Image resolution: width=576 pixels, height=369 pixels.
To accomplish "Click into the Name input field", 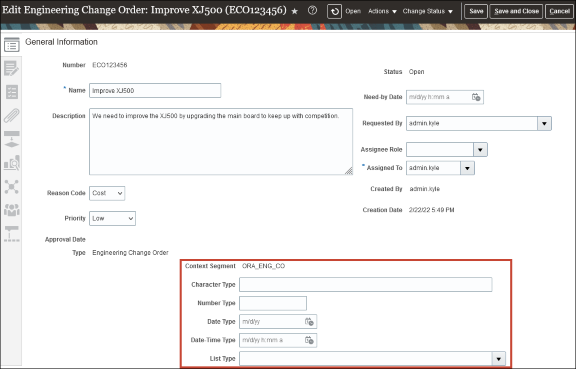I will click(x=155, y=90).
